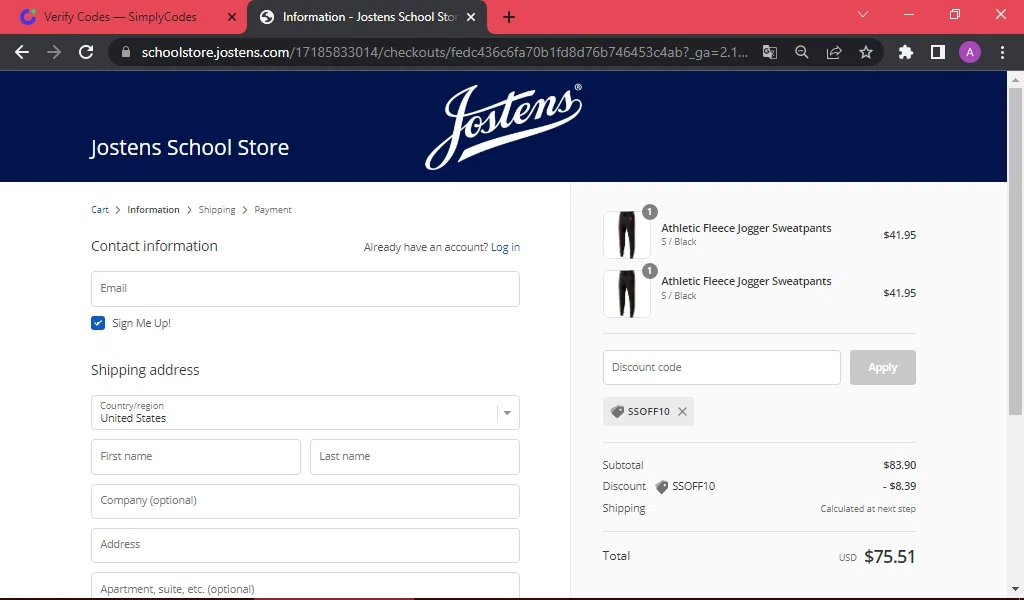1024x600 pixels.
Task: Open the site lock info icon
Action: 126,52
